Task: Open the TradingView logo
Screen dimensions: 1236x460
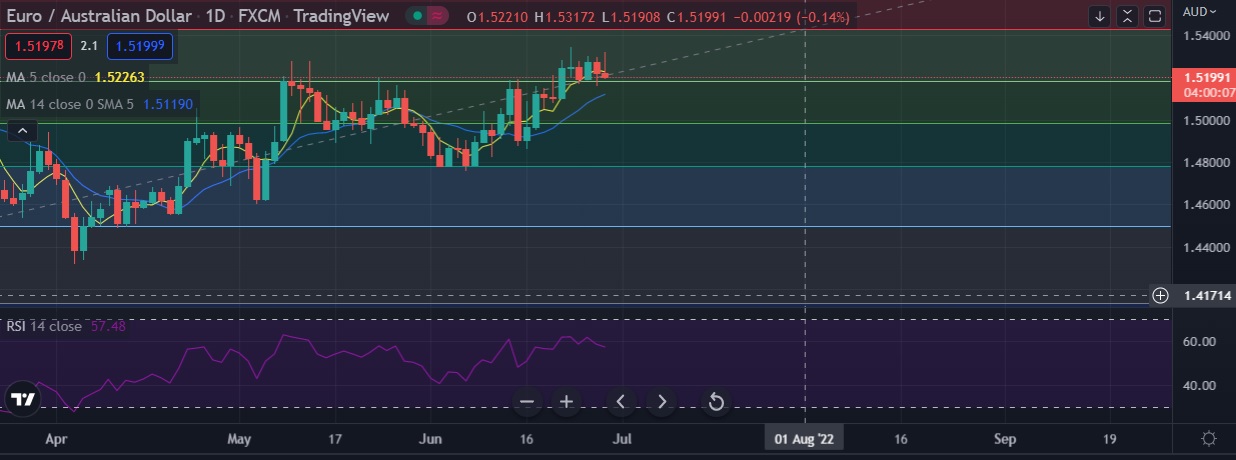Action: [x=24, y=399]
